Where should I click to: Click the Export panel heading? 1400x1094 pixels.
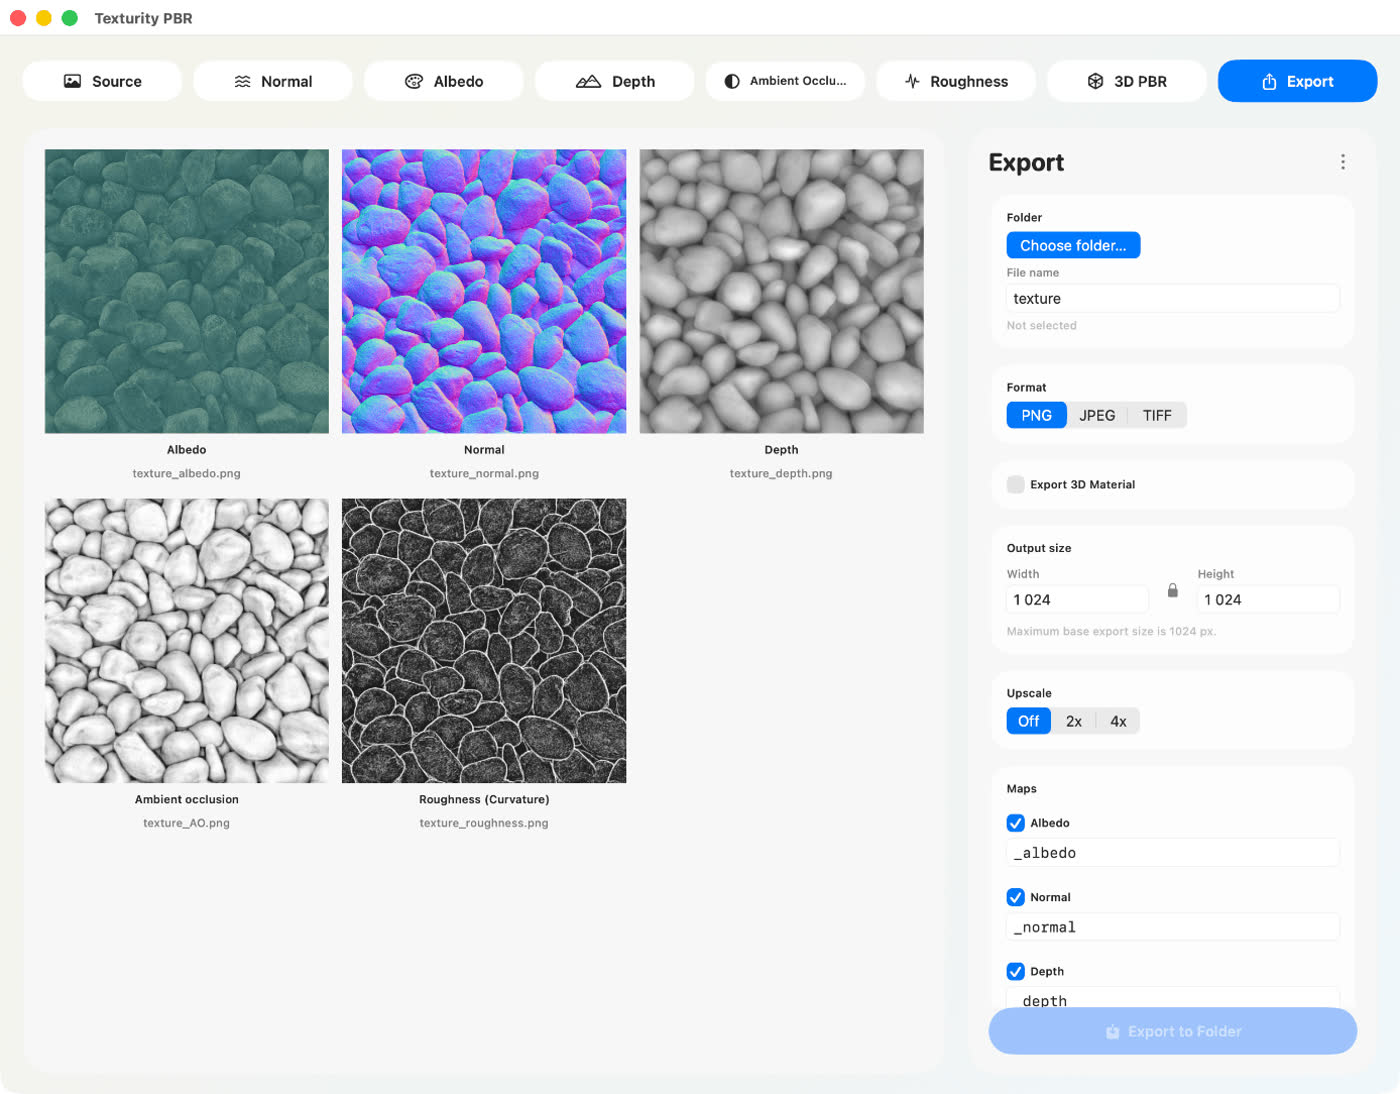coord(1026,162)
